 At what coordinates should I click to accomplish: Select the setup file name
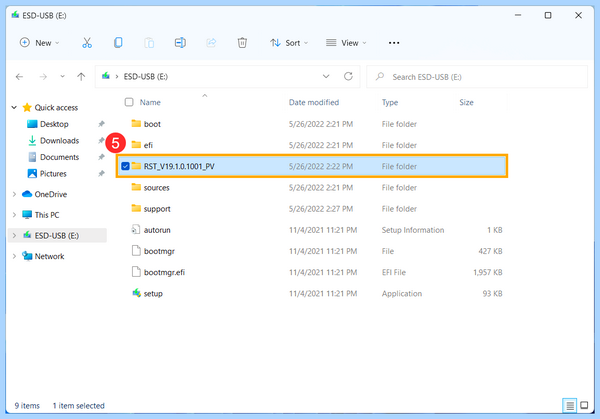coord(153,293)
